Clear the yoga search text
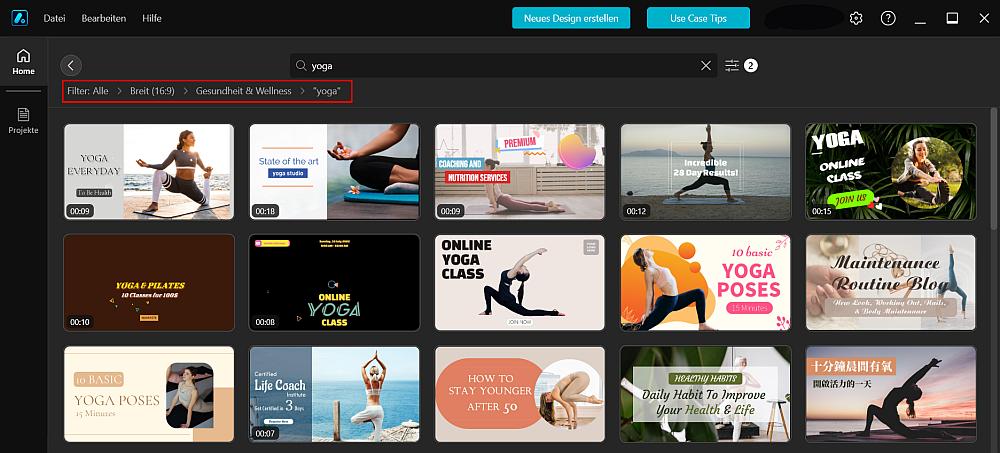1000x453 pixels. click(x=706, y=65)
